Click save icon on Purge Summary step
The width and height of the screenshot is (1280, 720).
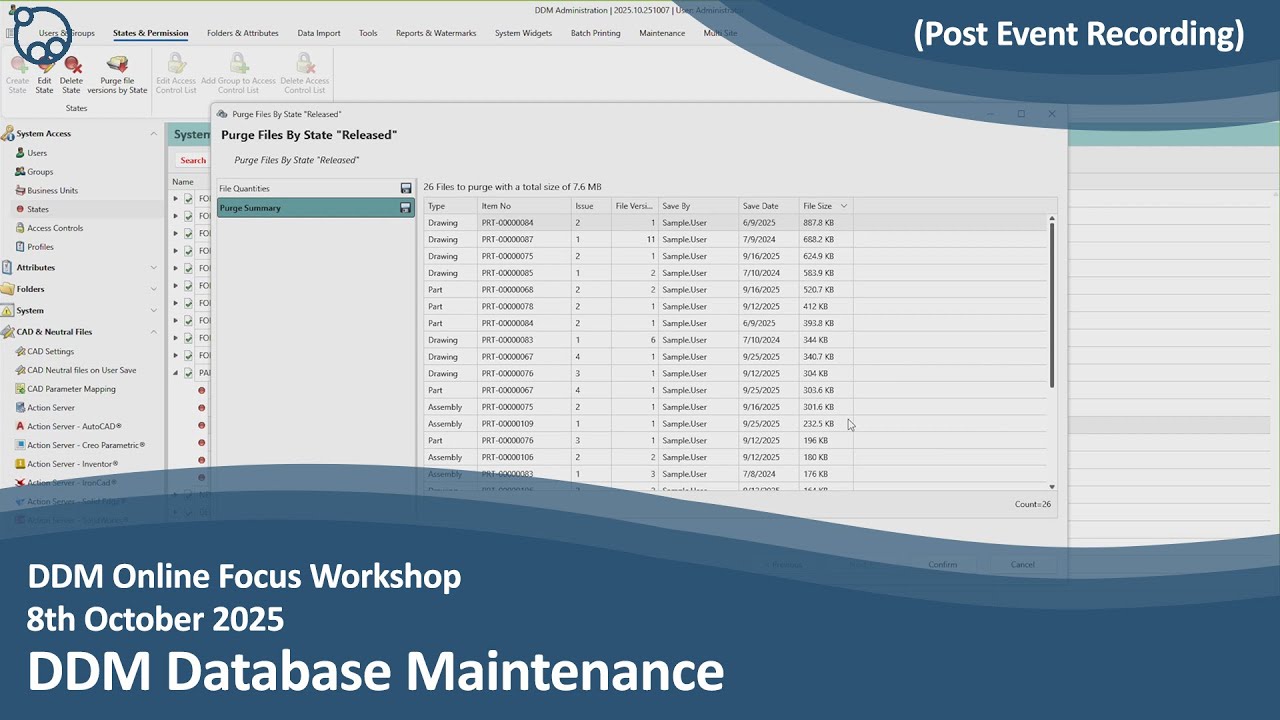(x=405, y=208)
